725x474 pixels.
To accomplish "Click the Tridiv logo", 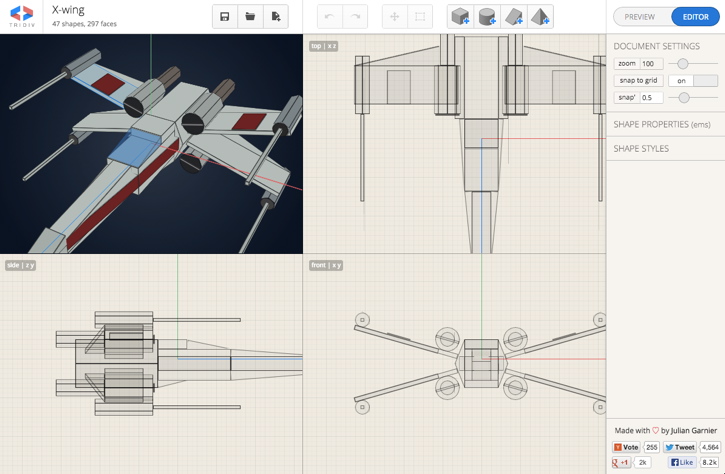I will click(x=21, y=16).
